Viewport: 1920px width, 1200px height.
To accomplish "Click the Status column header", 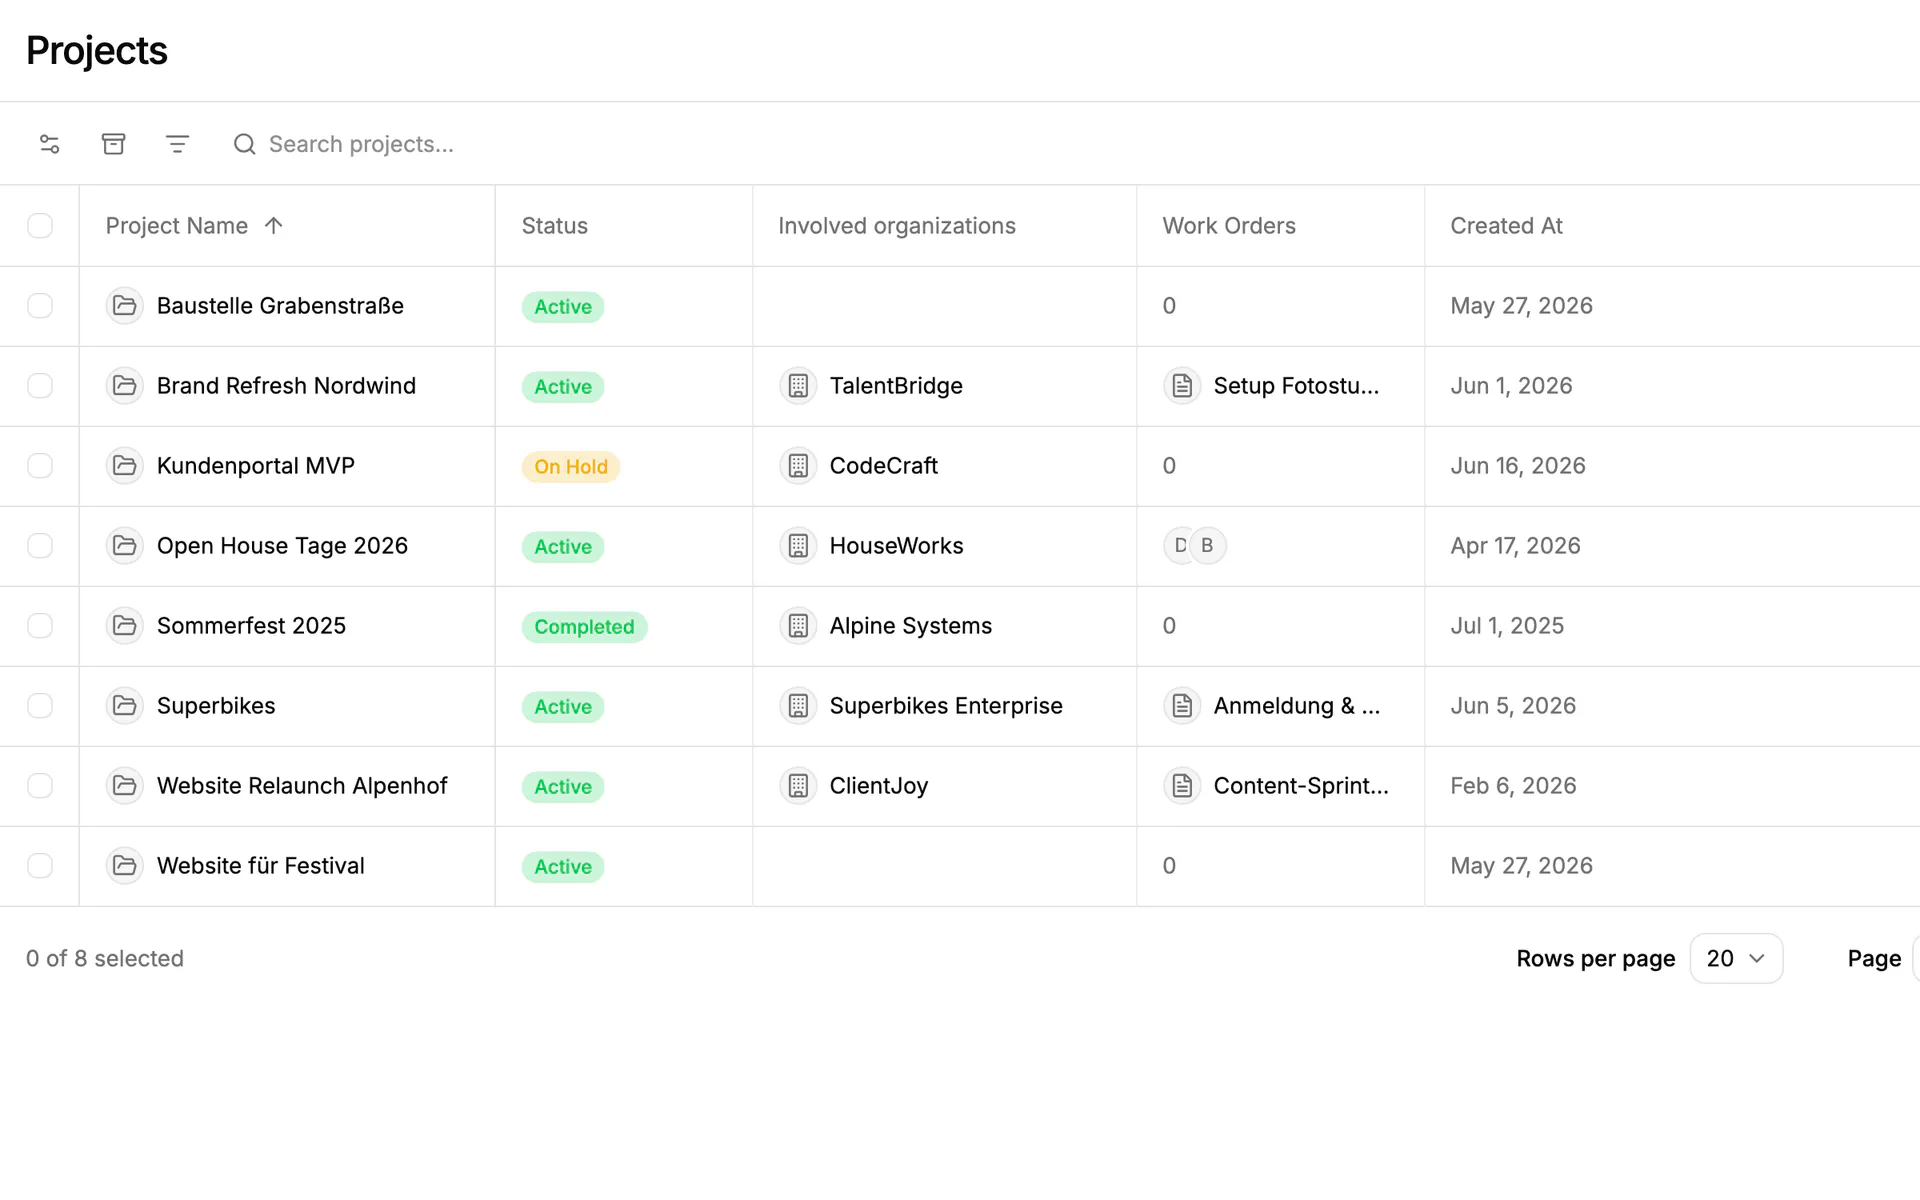I will click(x=555, y=225).
